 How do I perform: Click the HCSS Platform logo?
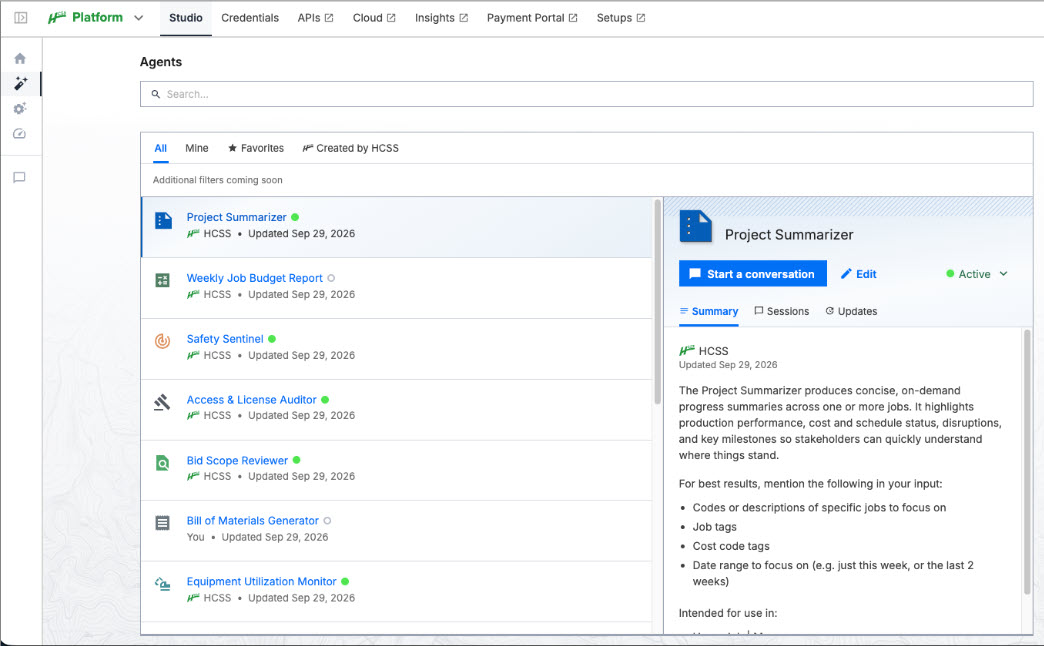[85, 18]
